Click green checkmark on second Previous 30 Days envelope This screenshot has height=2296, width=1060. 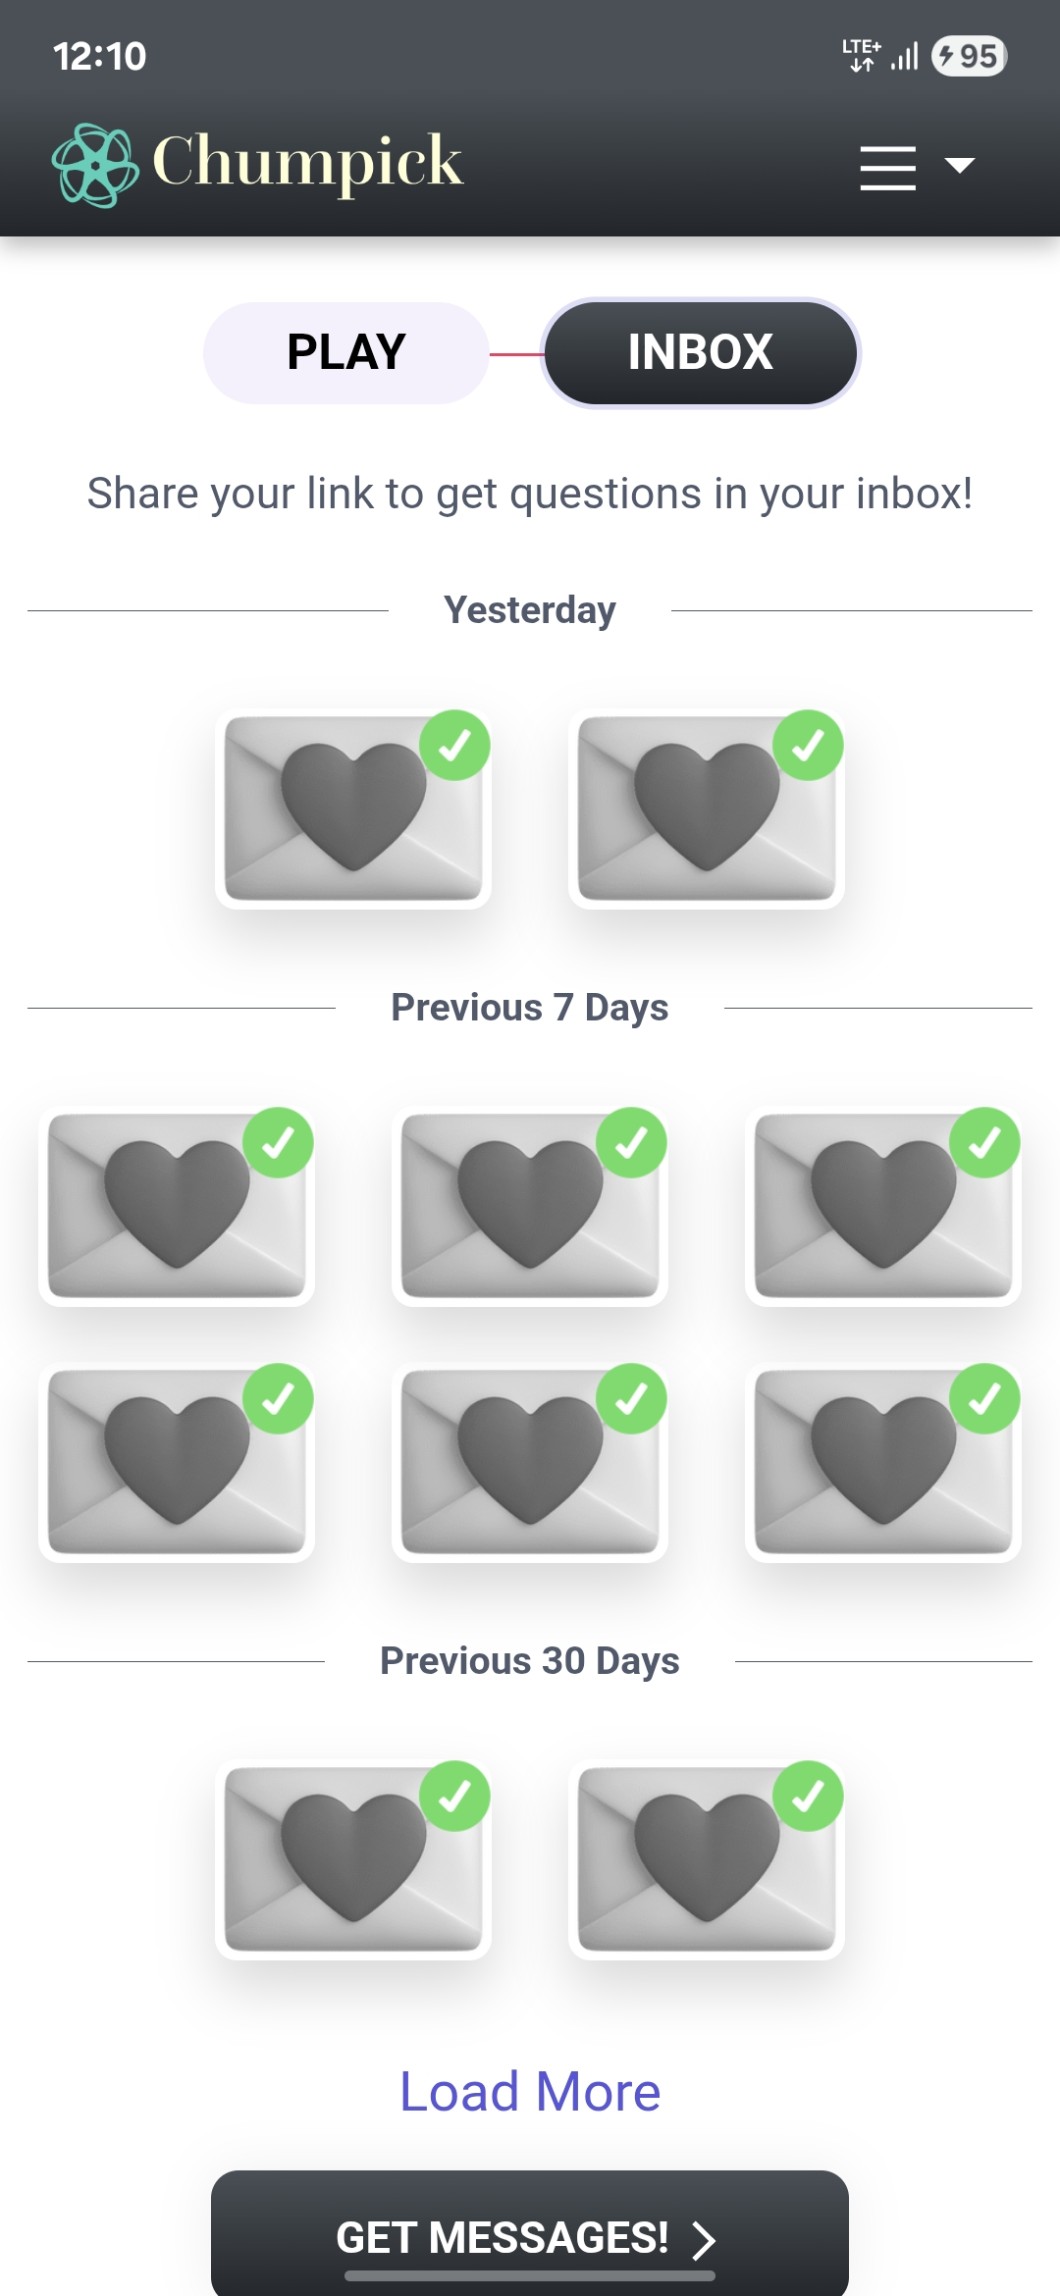(808, 1796)
